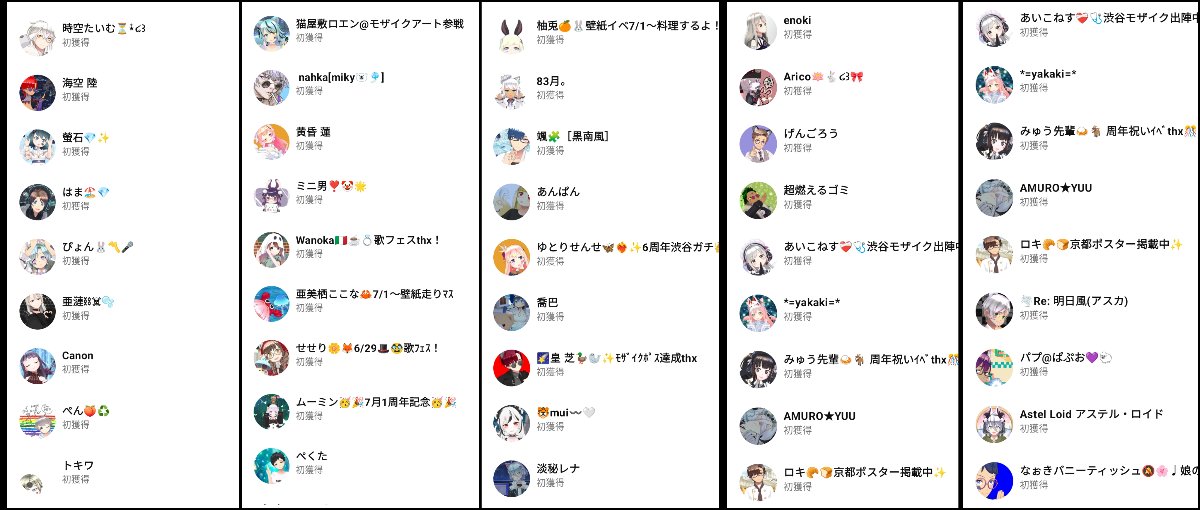Viewport: 1200px width, 510px height.
Task: Open the user name げんごろう
Action: pos(811,133)
